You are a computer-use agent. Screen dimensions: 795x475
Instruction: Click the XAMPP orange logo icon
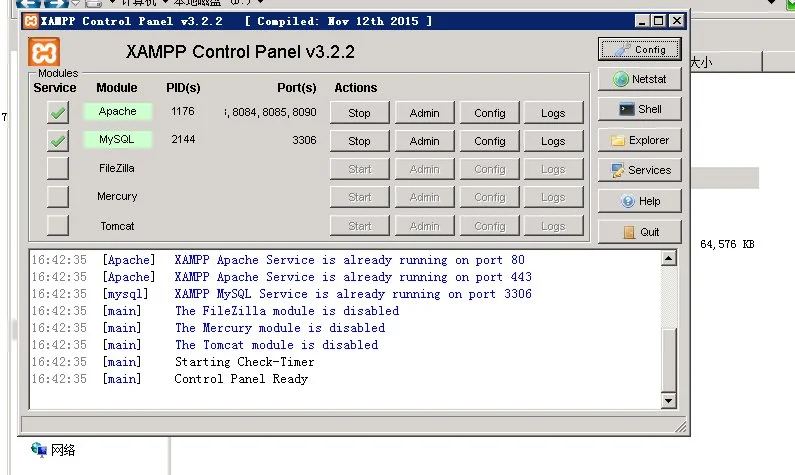[46, 52]
